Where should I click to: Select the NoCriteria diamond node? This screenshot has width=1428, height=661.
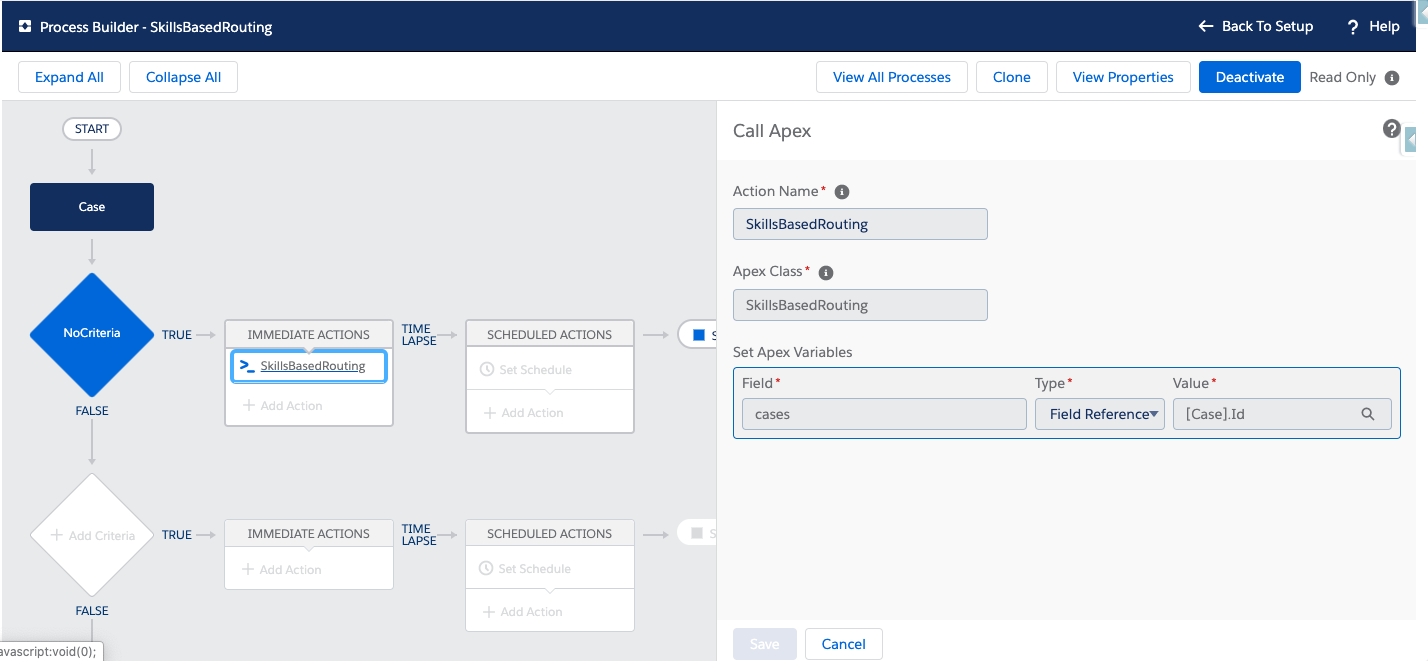(91, 334)
